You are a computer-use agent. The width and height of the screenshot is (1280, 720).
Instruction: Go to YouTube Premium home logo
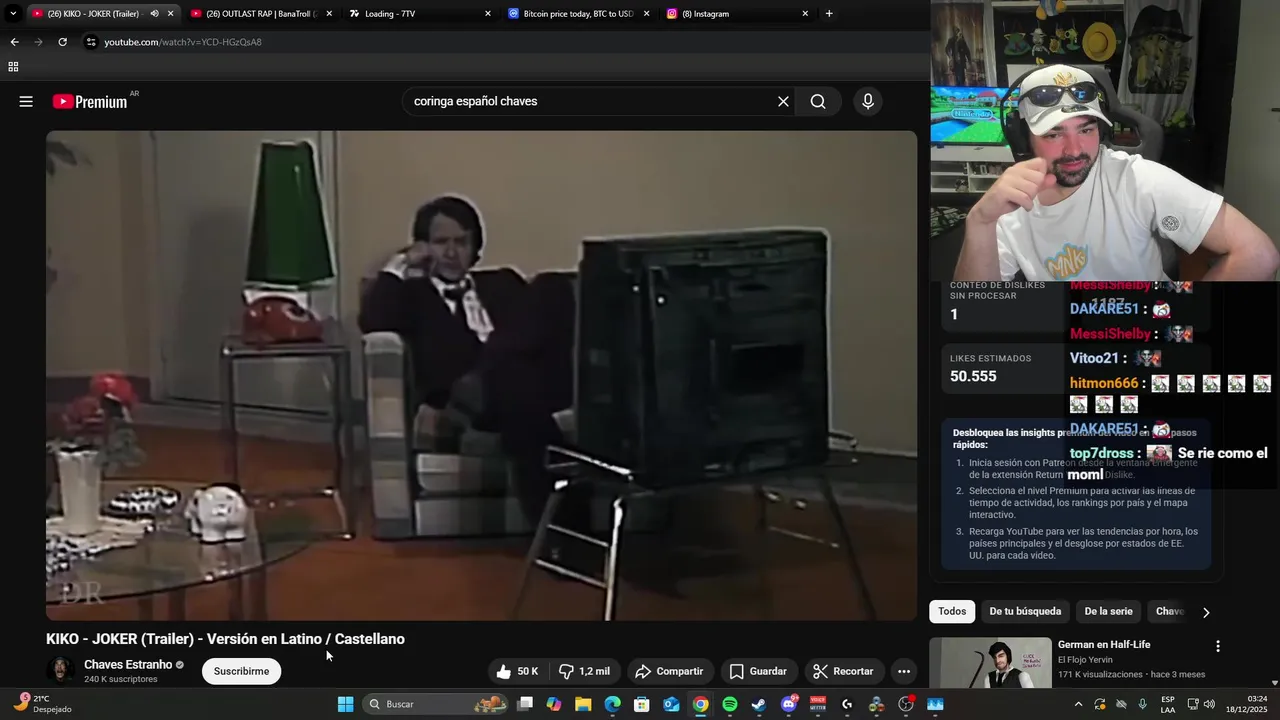pos(91,101)
